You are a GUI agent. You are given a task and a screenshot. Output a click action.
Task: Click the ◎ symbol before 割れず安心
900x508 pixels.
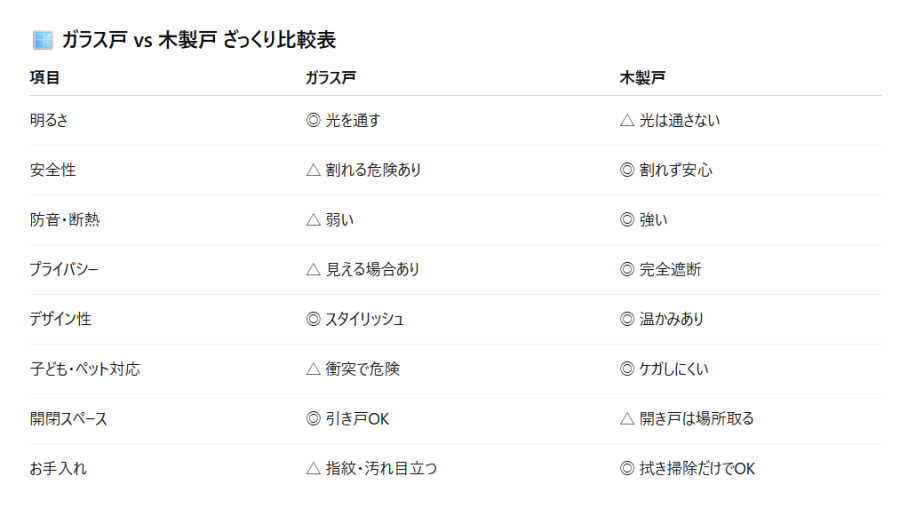627,170
